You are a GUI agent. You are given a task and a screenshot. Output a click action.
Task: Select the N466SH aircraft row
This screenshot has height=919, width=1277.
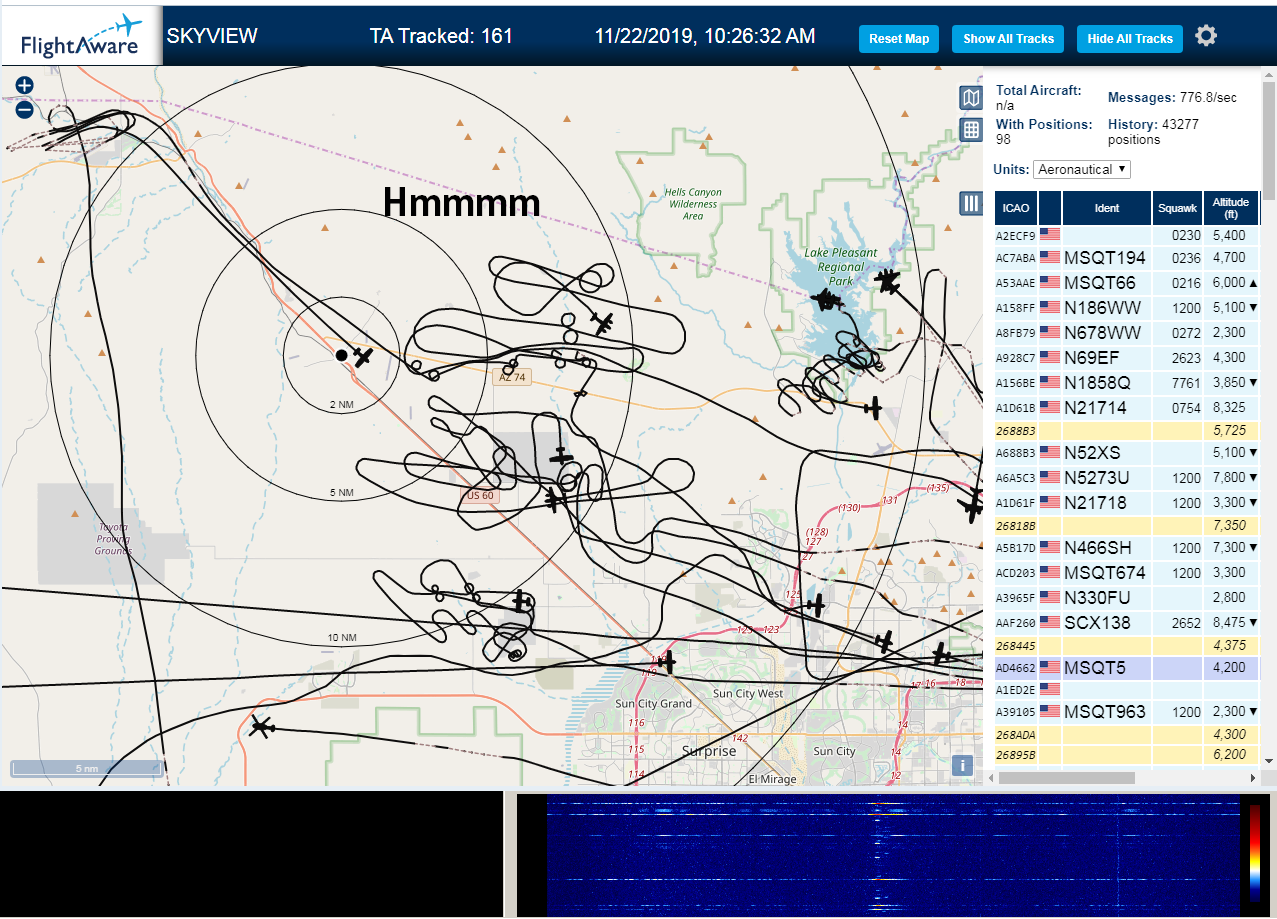(x=1127, y=548)
